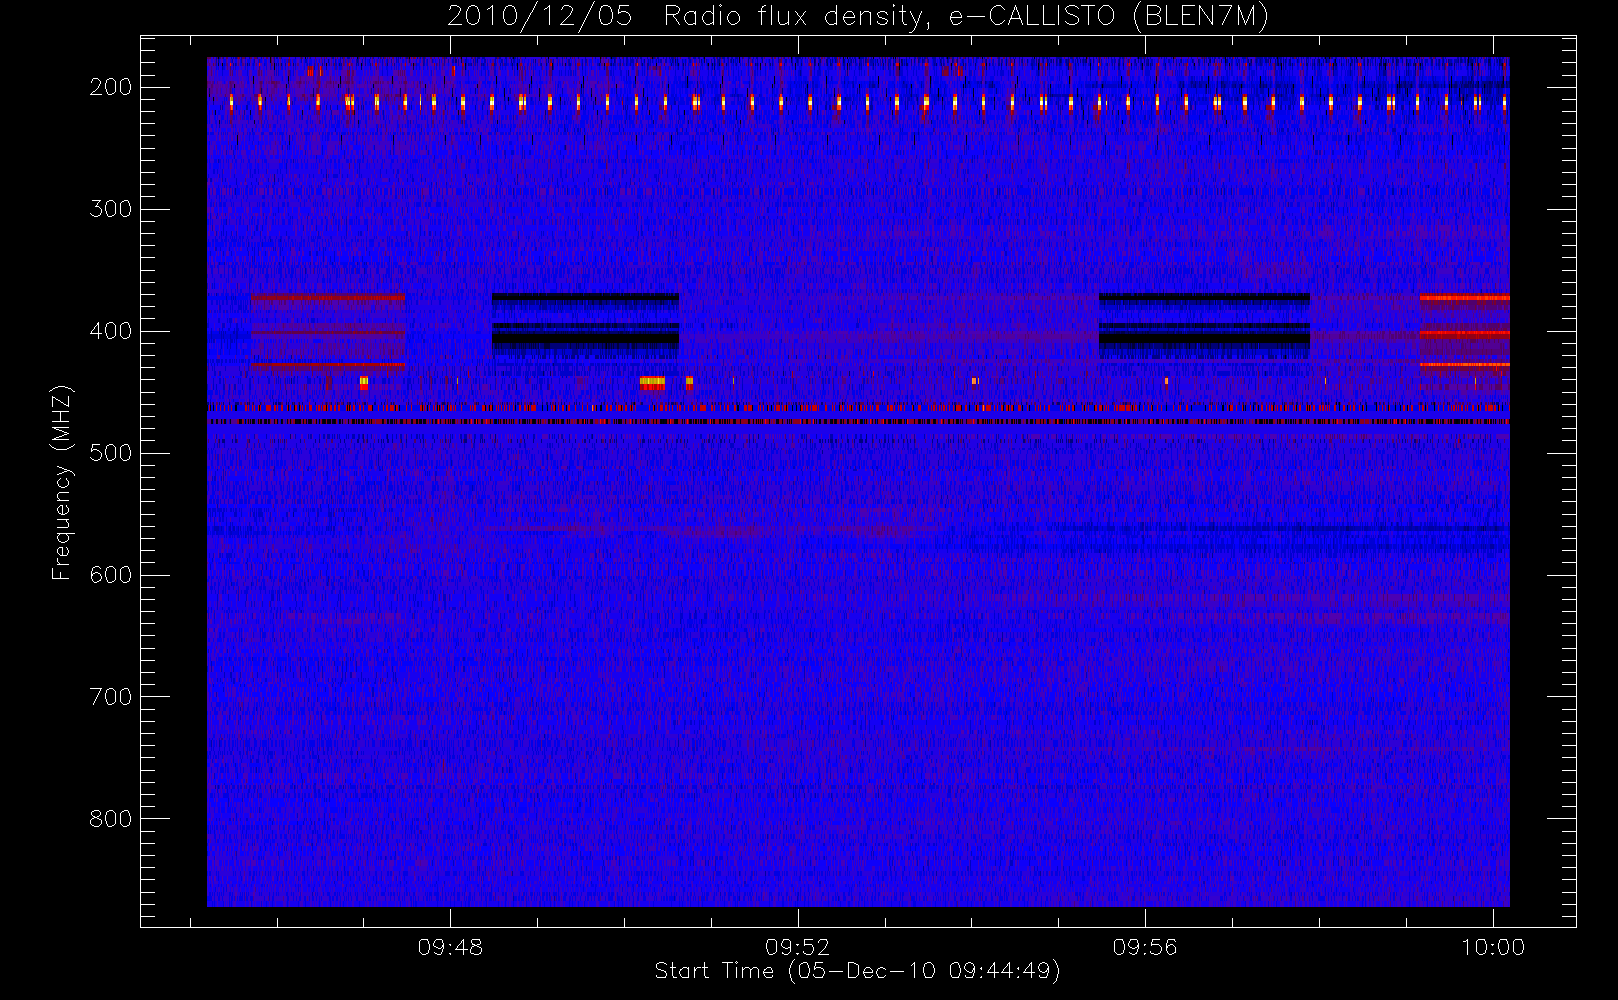Click the yellow-red burst near 09:50
Image resolution: width=1618 pixels, height=1000 pixels.
tap(652, 382)
